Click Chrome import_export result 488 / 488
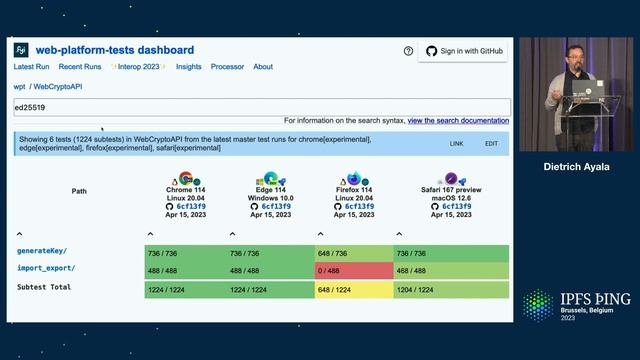The width and height of the screenshot is (640, 360). 185,271
